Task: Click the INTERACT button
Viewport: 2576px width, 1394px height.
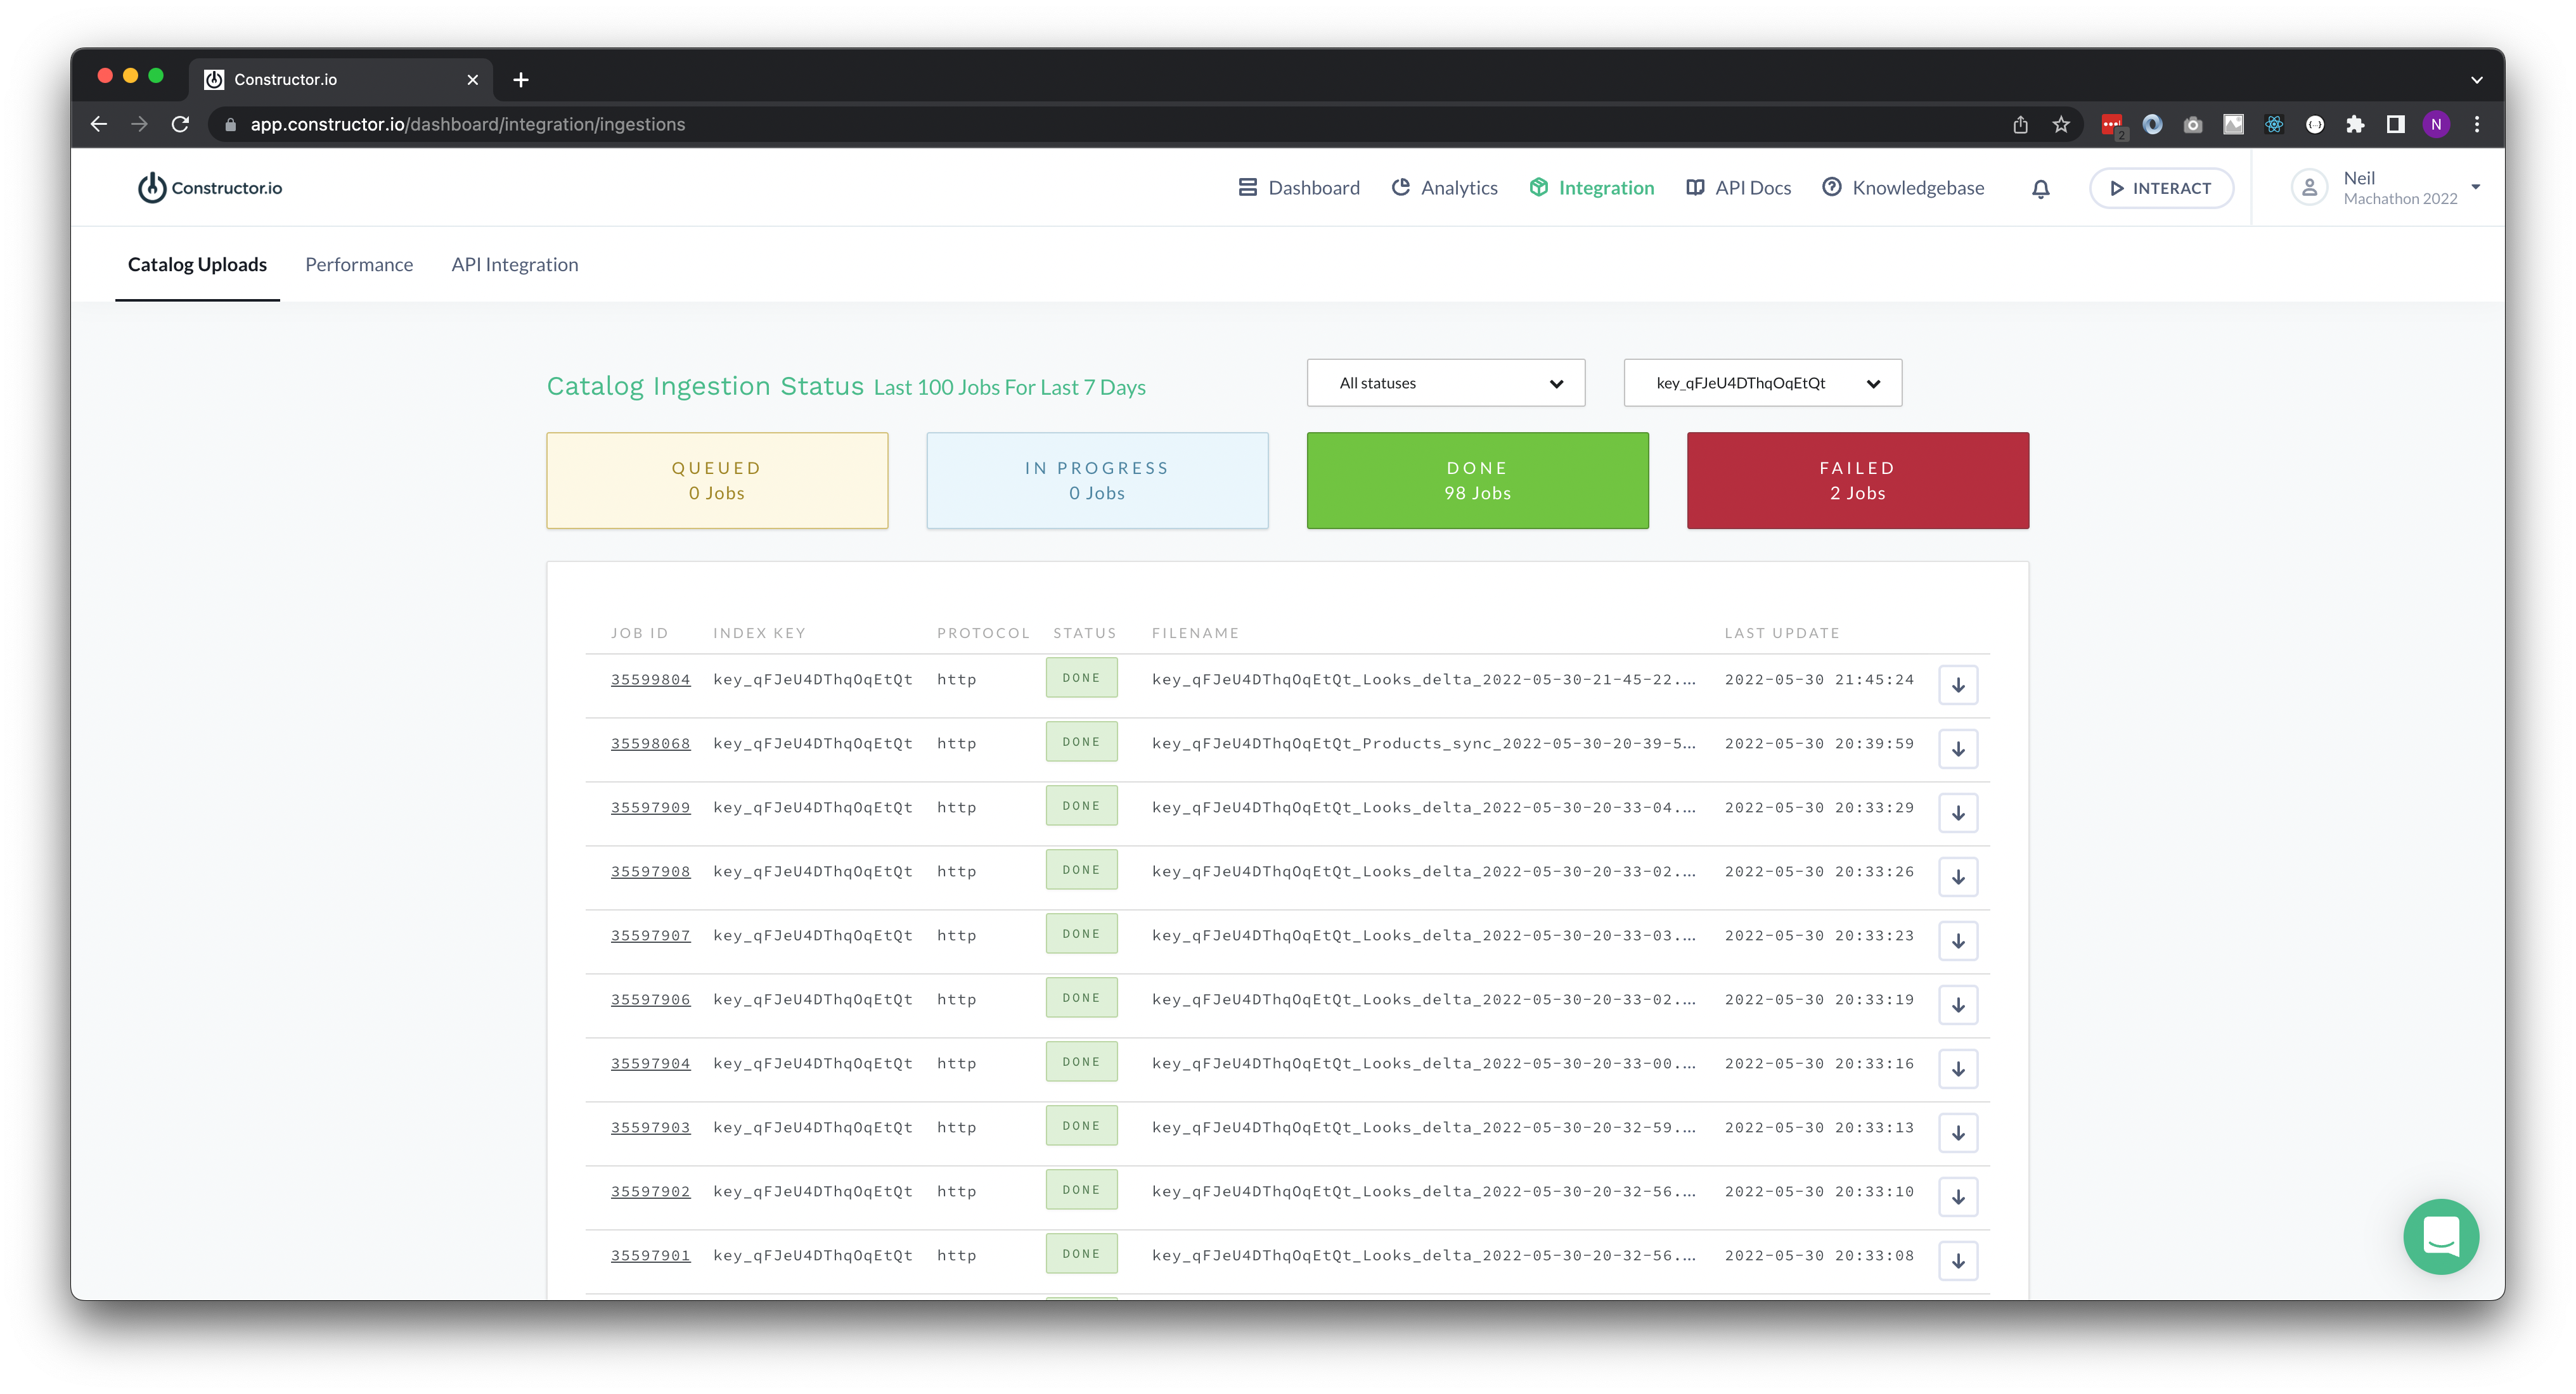Action: (x=2161, y=187)
